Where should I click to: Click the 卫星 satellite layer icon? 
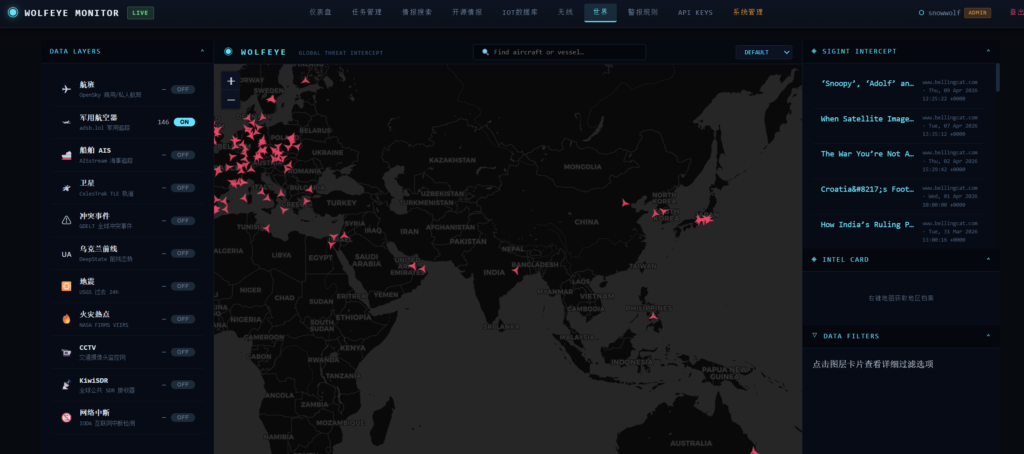pos(66,187)
